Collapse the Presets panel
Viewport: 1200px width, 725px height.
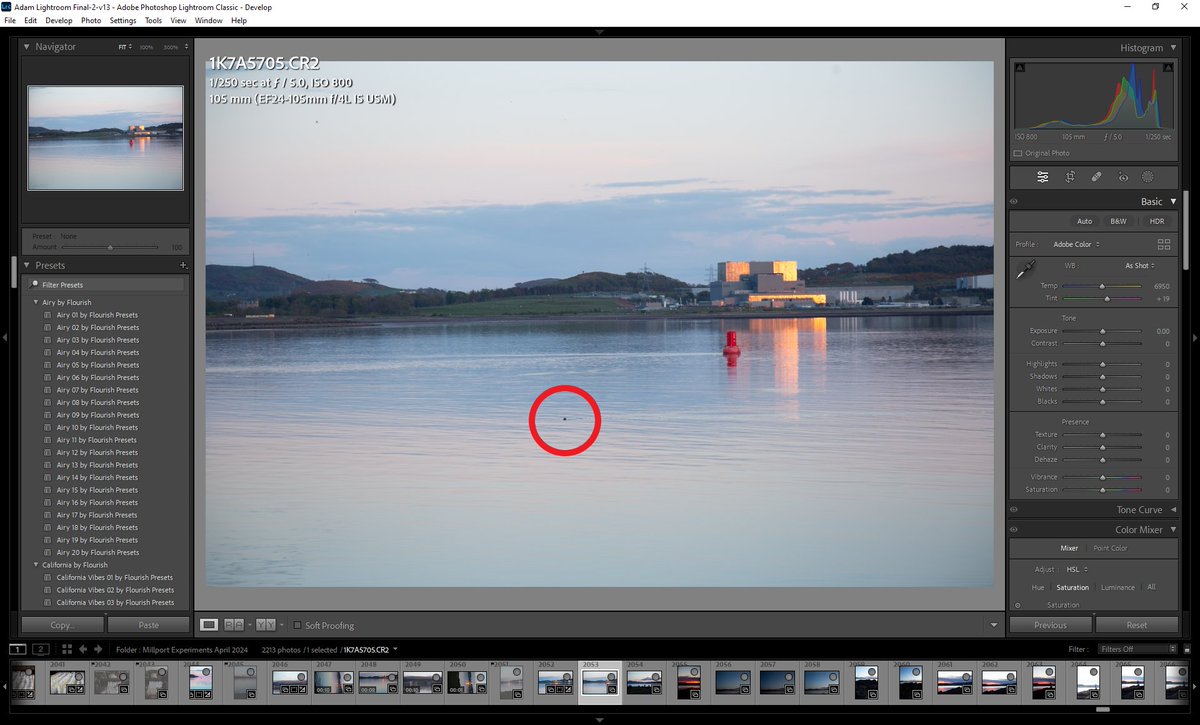(27, 266)
